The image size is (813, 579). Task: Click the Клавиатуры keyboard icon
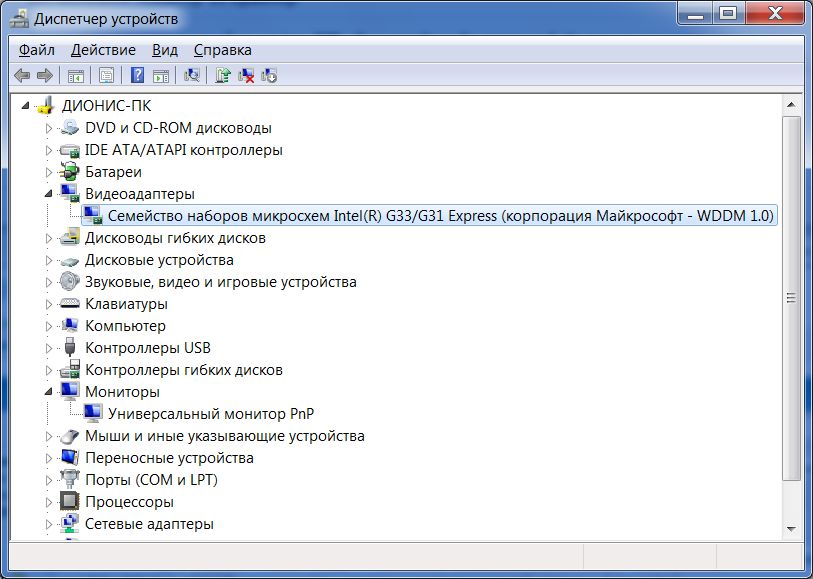(x=69, y=303)
